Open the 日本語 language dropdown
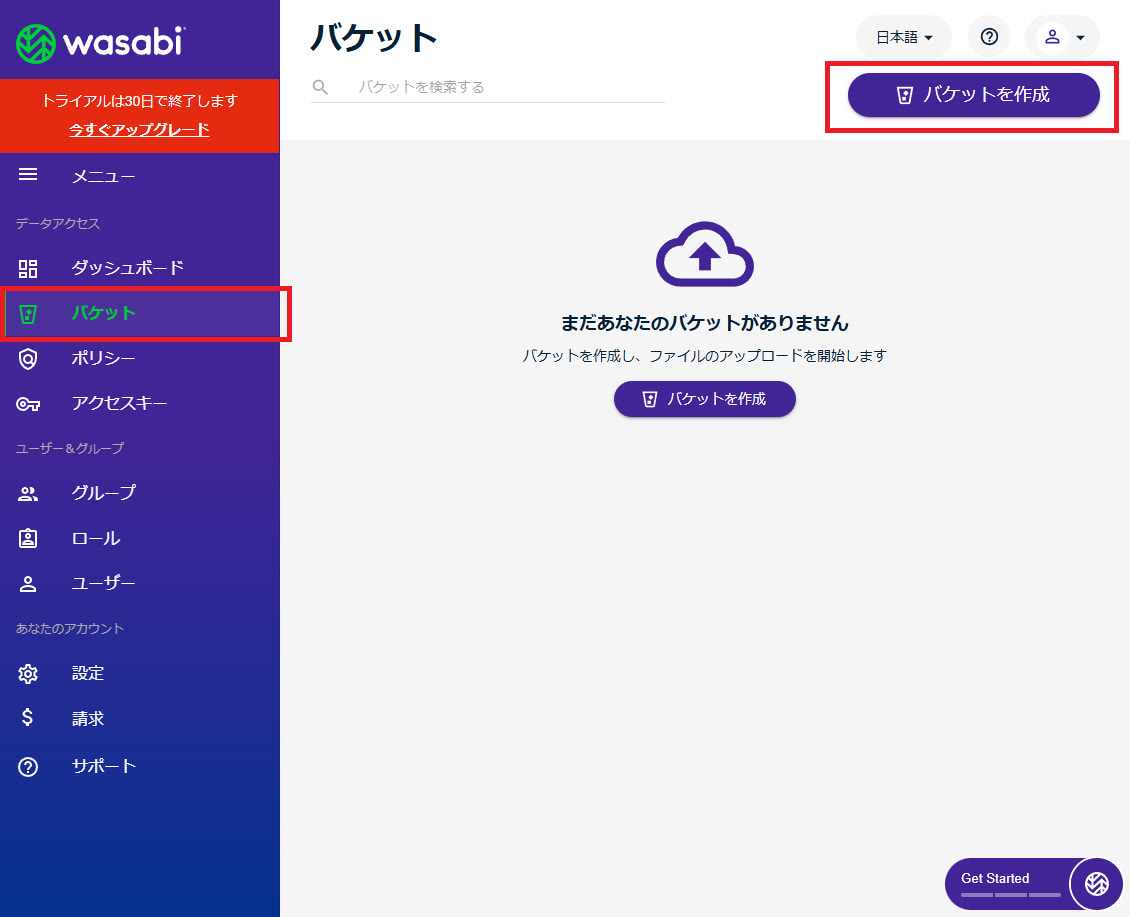 pos(904,37)
